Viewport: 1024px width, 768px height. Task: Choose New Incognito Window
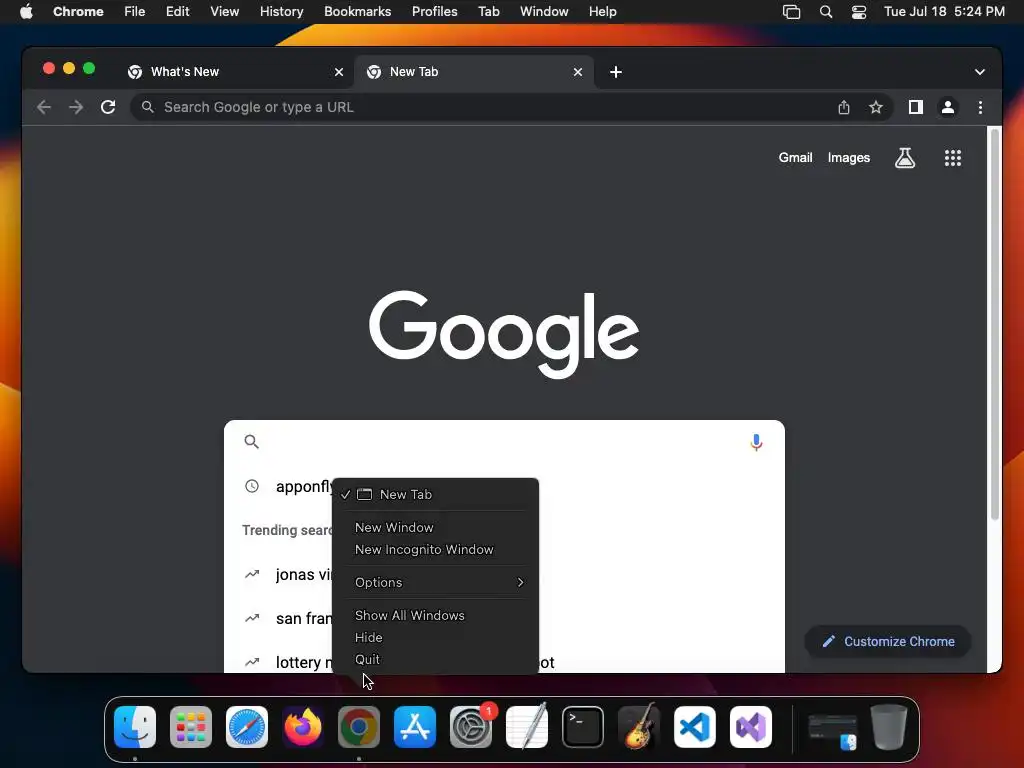coord(436,549)
